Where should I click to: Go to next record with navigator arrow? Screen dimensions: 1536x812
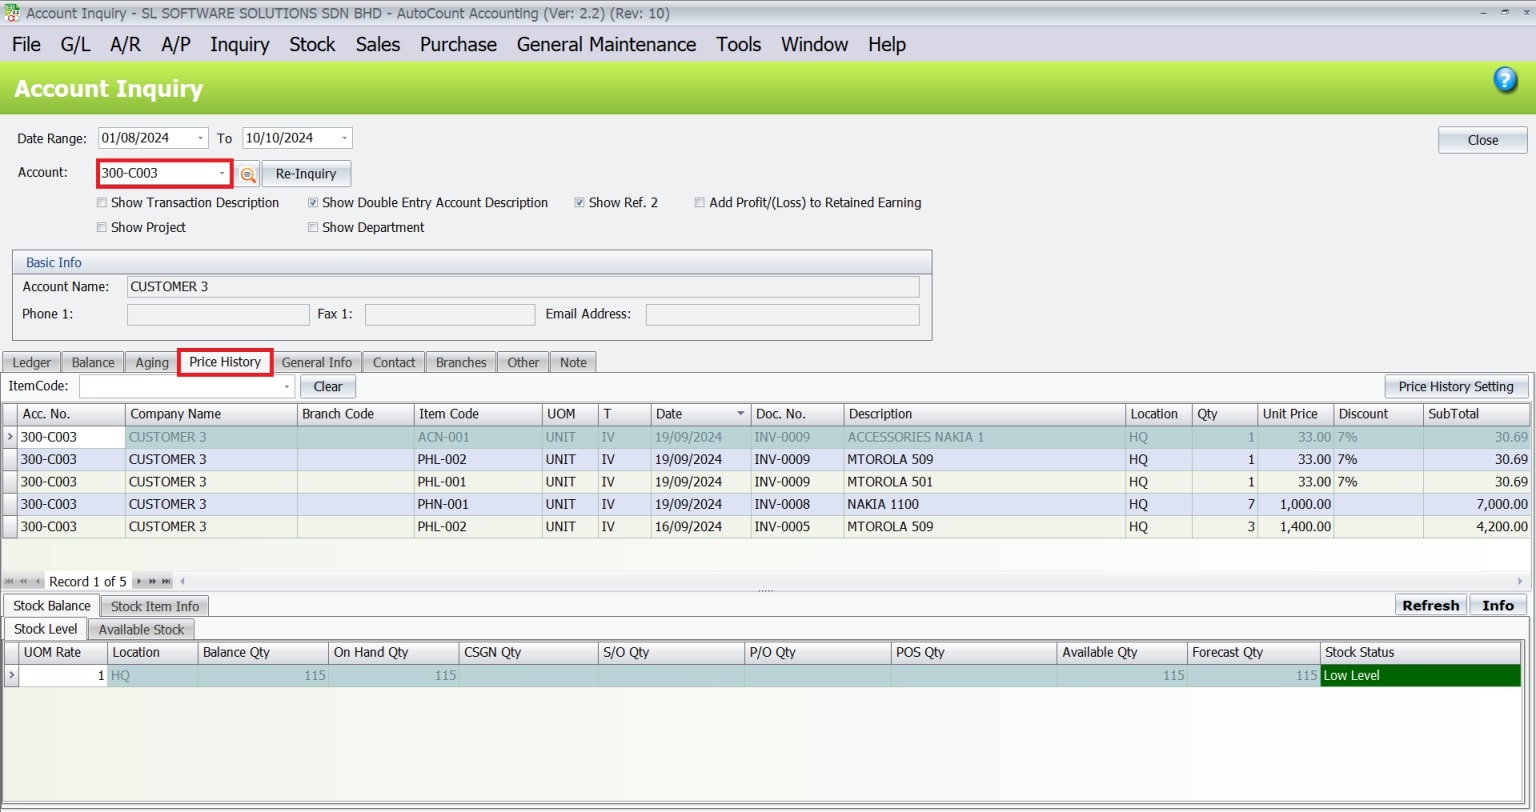click(139, 581)
